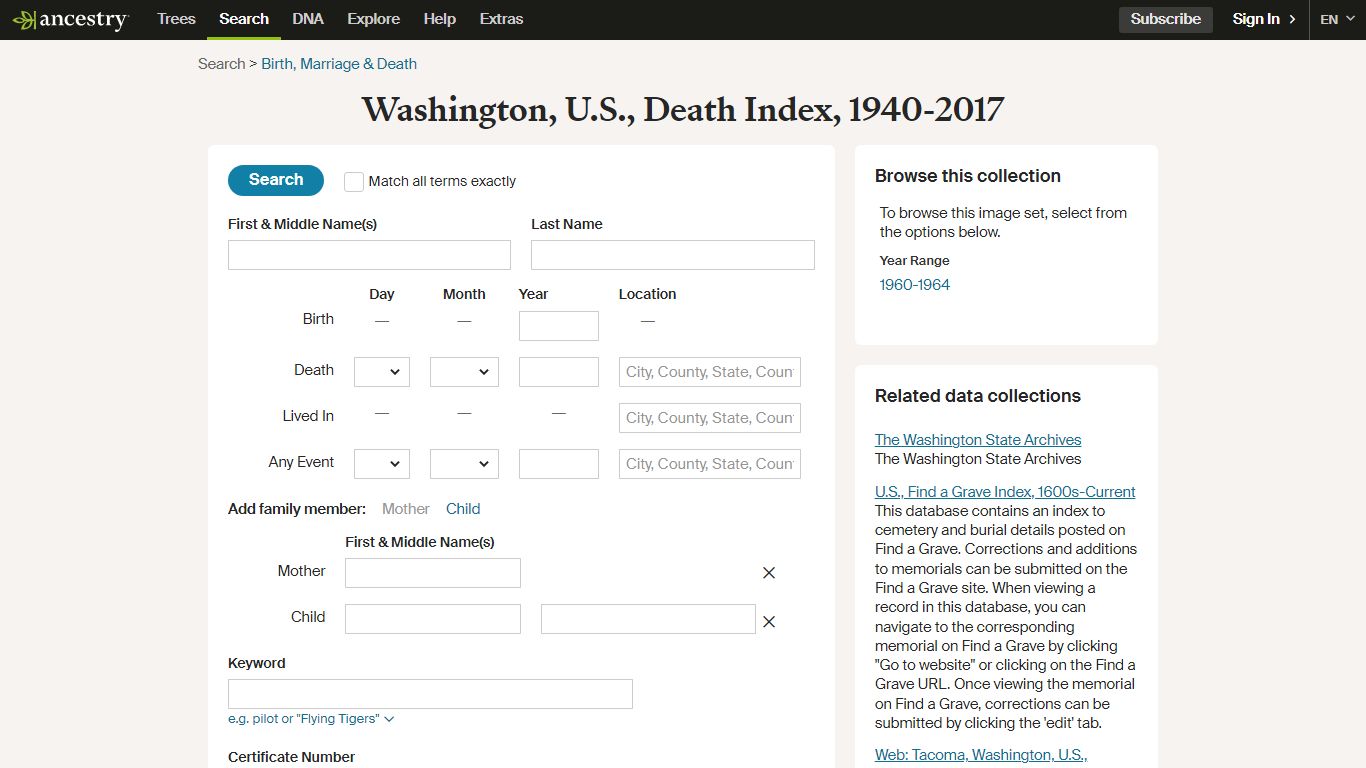Open the DNA menu

[308, 19]
